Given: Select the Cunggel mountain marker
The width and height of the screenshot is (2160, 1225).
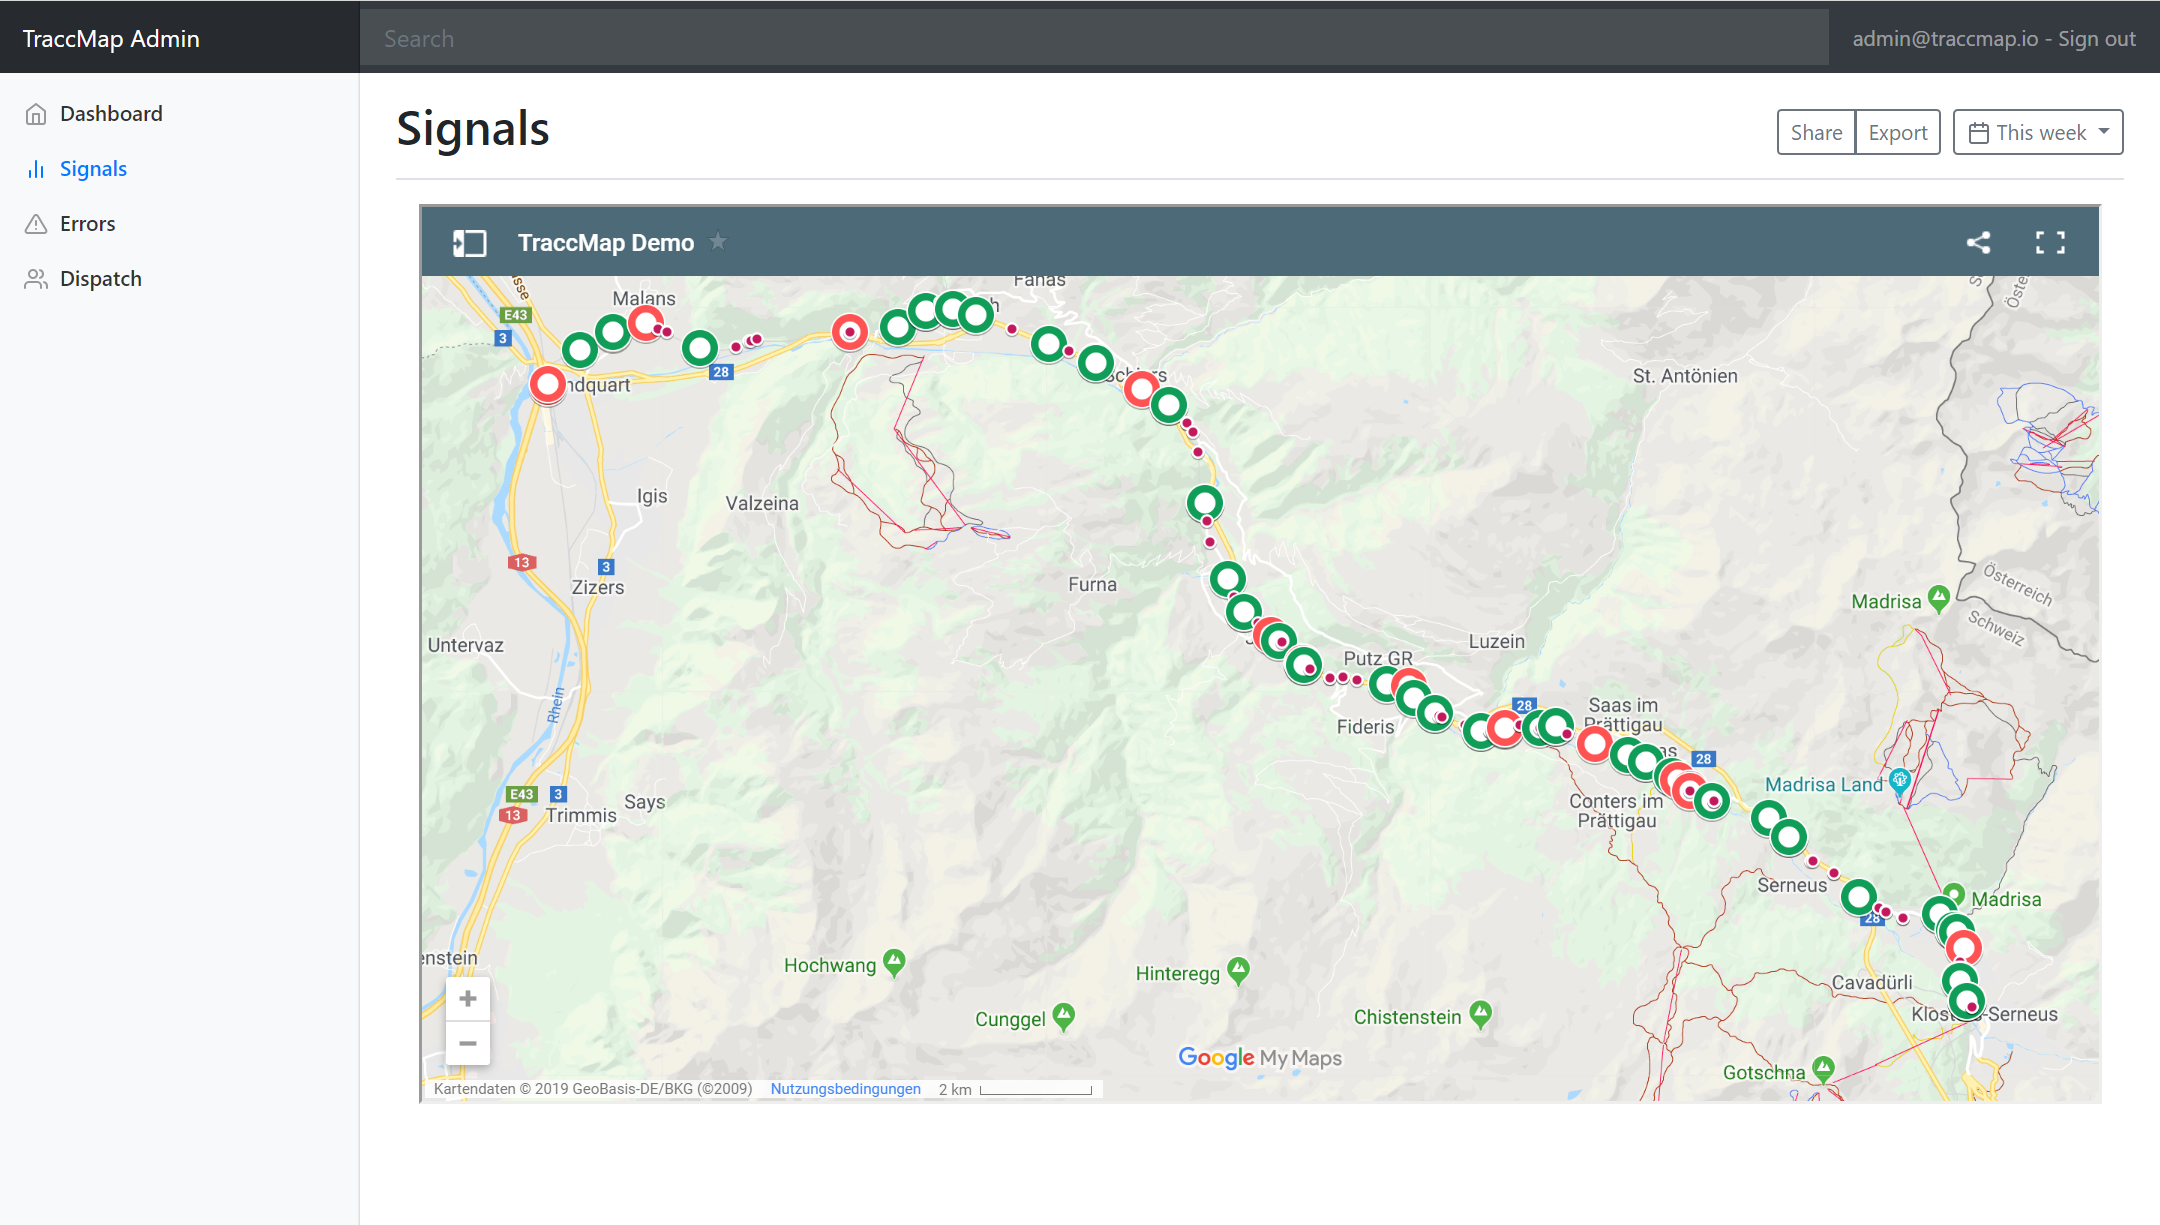Looking at the screenshot, I should [1064, 1016].
